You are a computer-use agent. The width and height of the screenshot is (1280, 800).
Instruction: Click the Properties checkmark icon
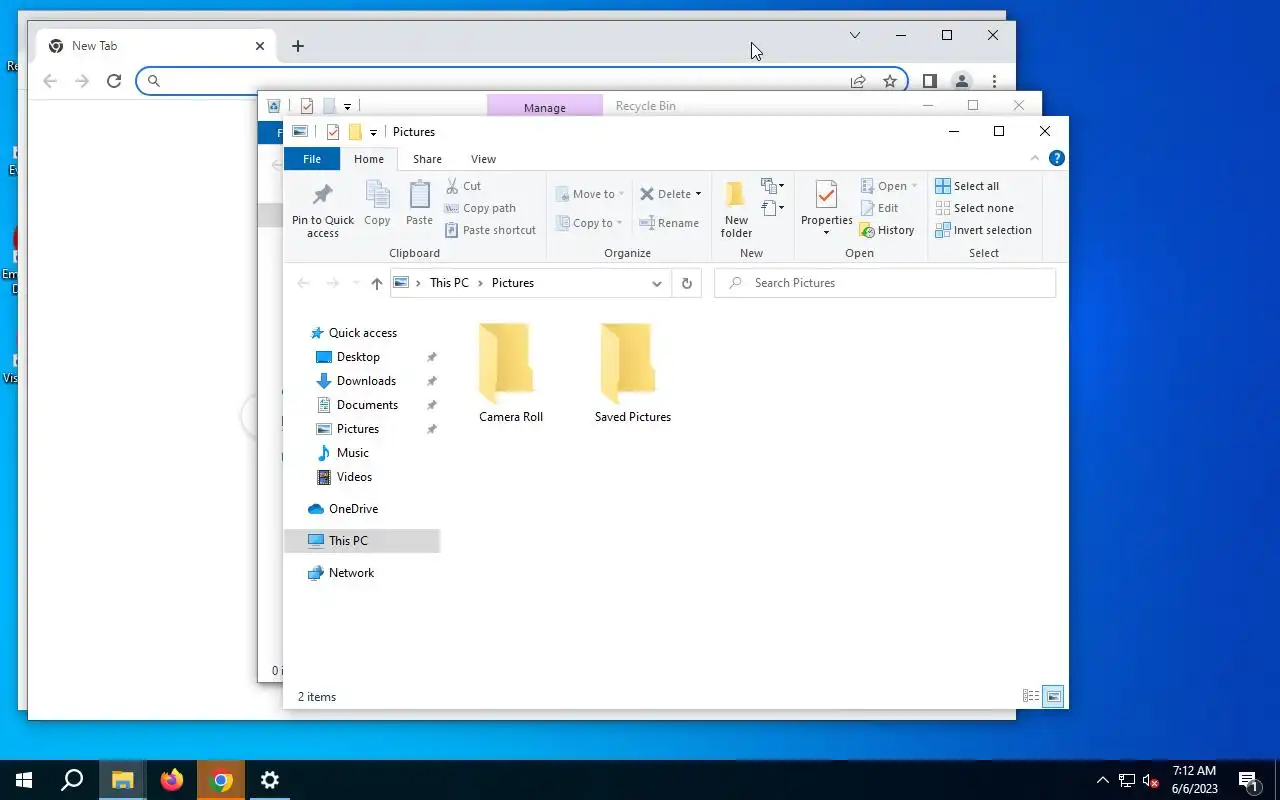(826, 195)
